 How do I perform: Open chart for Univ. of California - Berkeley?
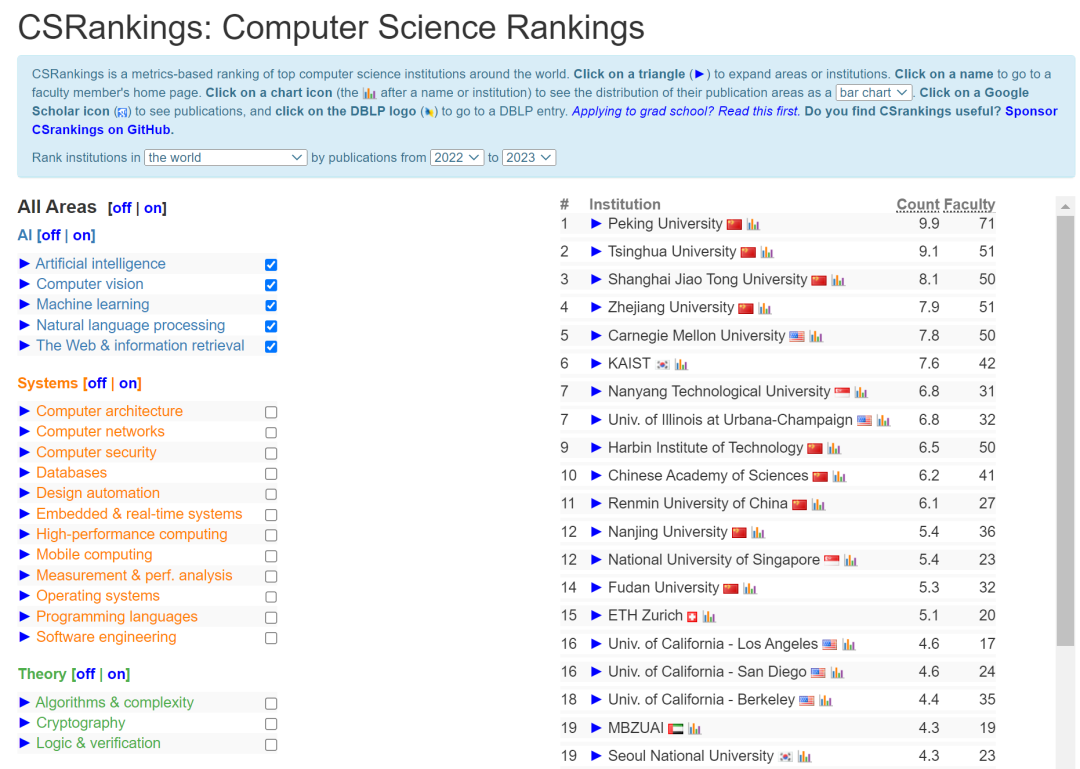click(825, 698)
